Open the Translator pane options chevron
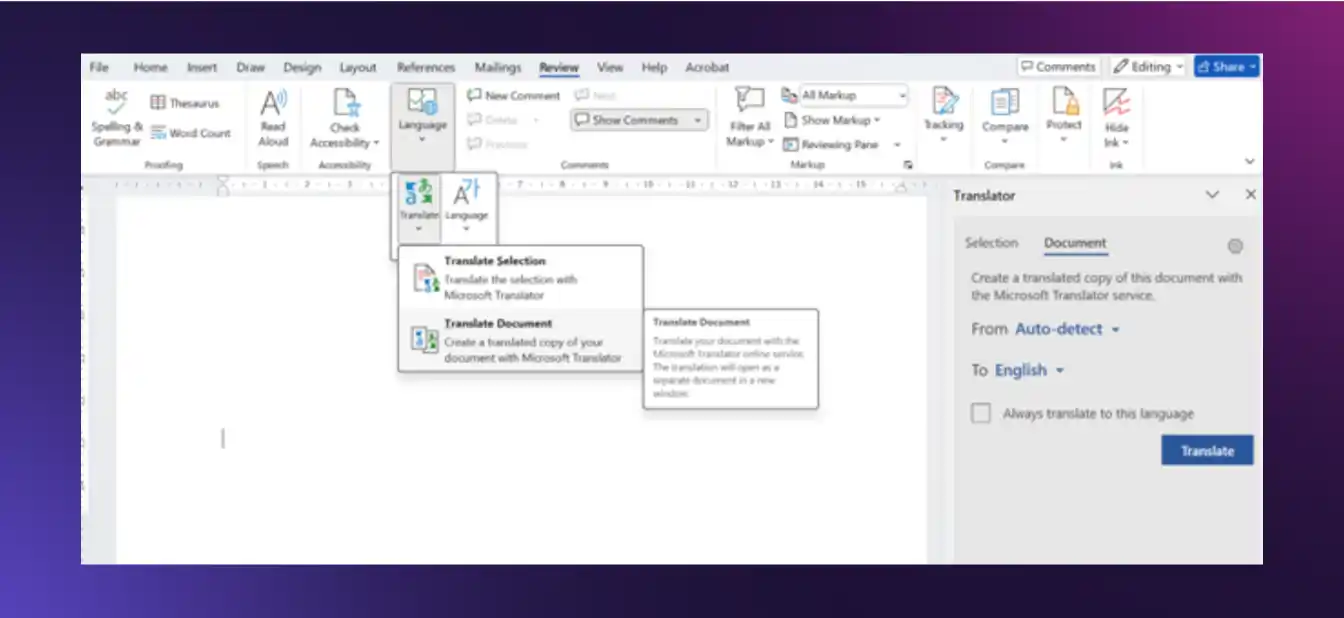This screenshot has width=1344, height=618. 1212,195
